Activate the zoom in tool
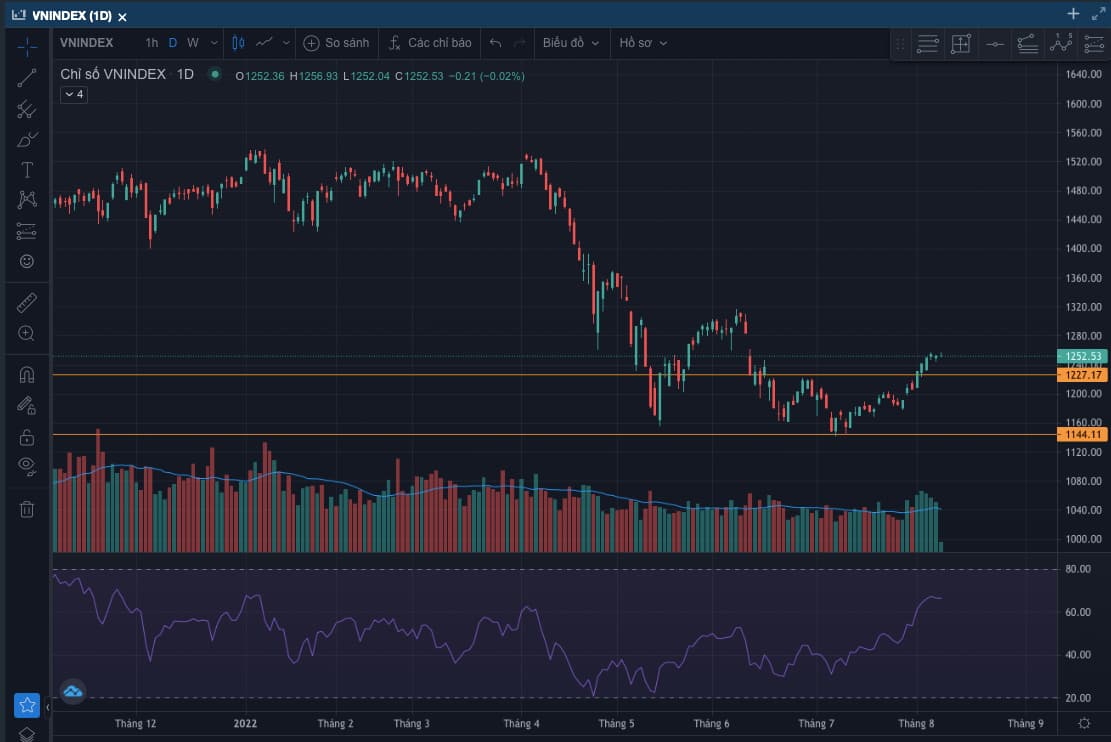 tap(27, 333)
